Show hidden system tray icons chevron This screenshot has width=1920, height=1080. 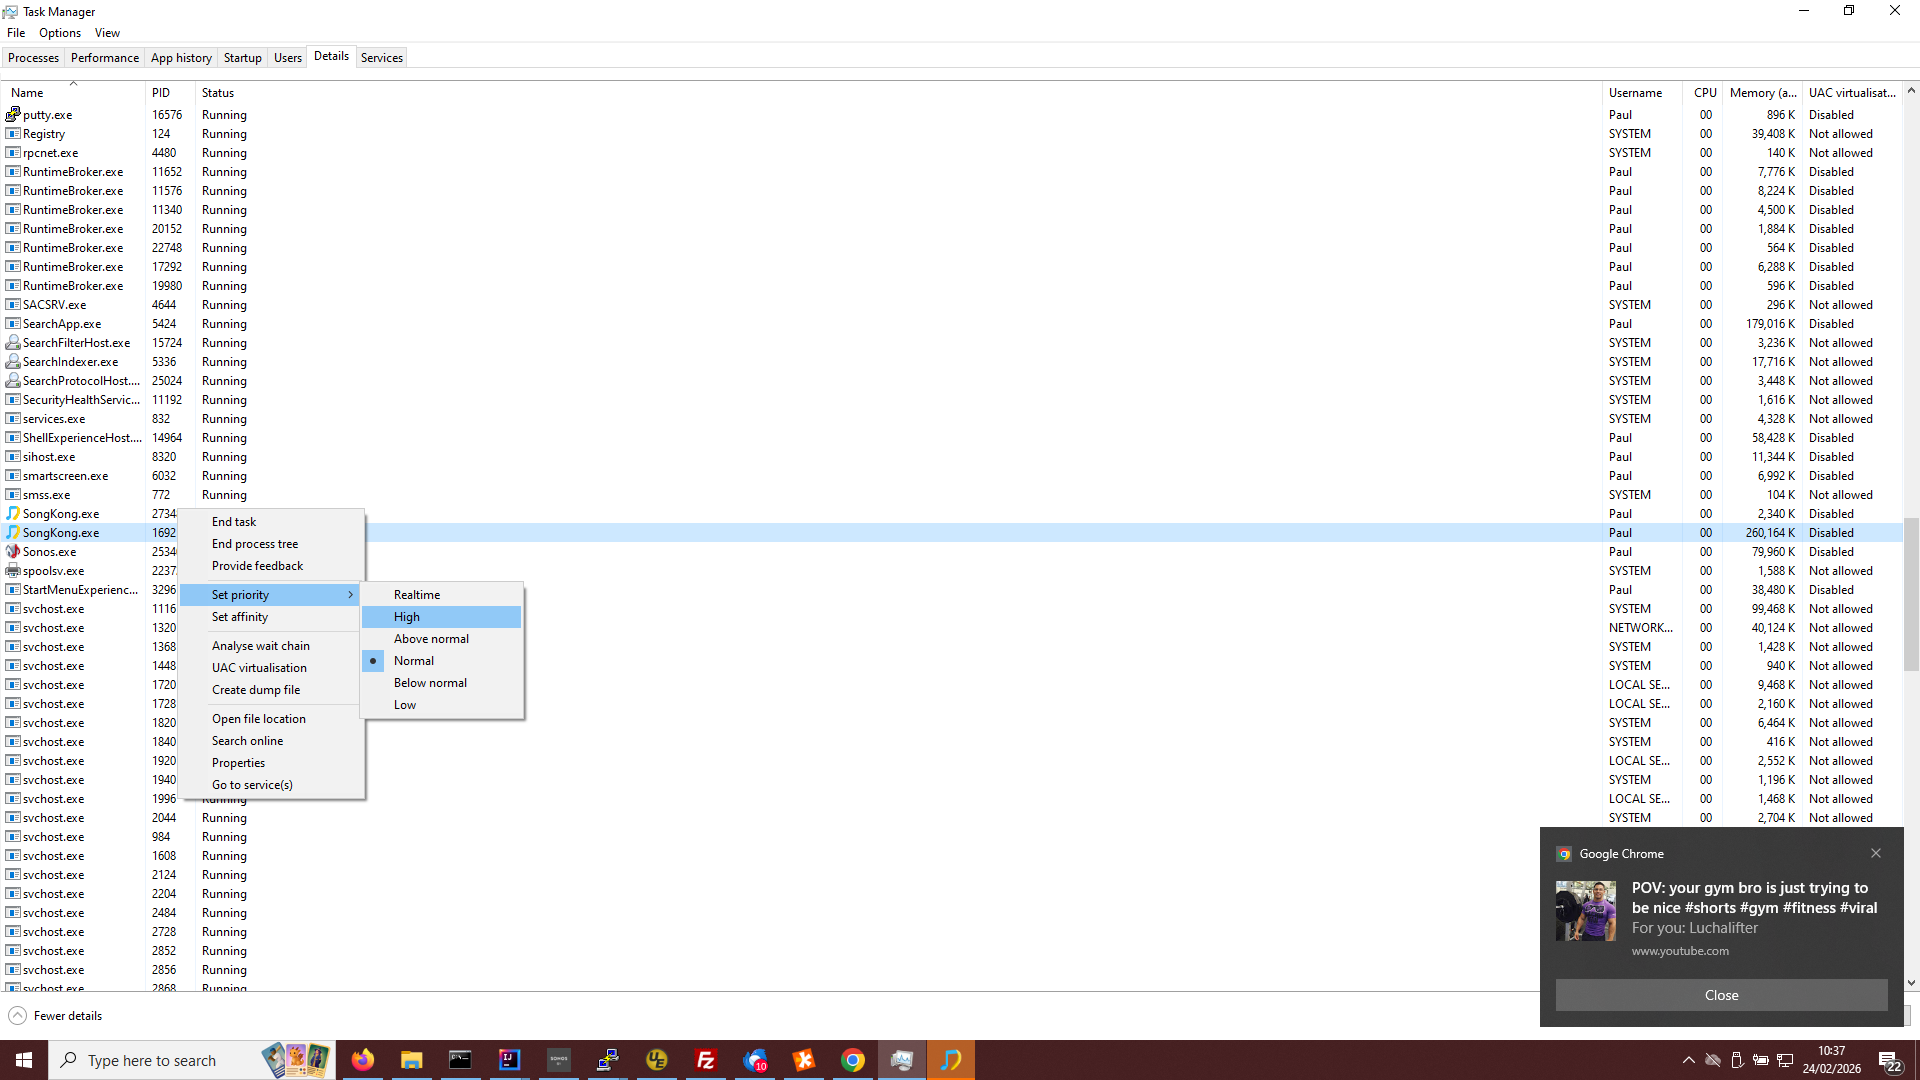pos(1688,1060)
